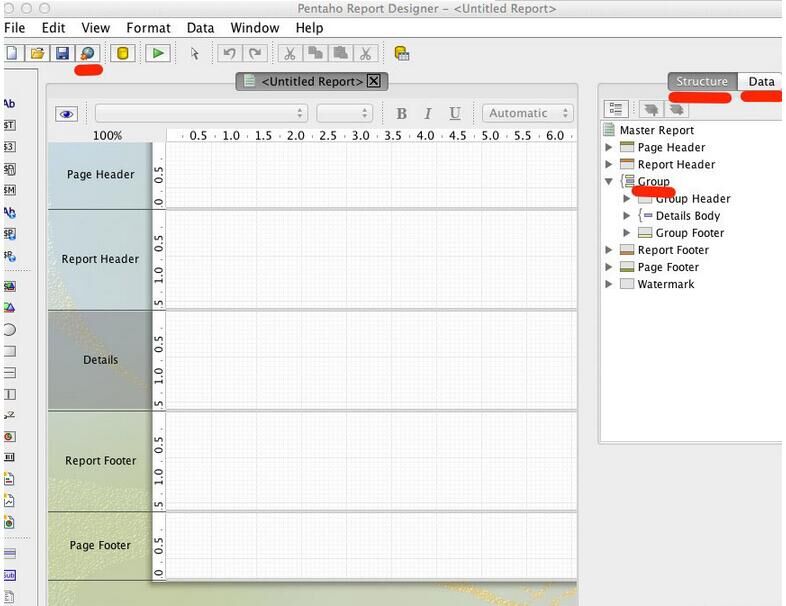Add a data source with the yellow cylinder icon
This screenshot has height=606, width=786.
point(123,53)
